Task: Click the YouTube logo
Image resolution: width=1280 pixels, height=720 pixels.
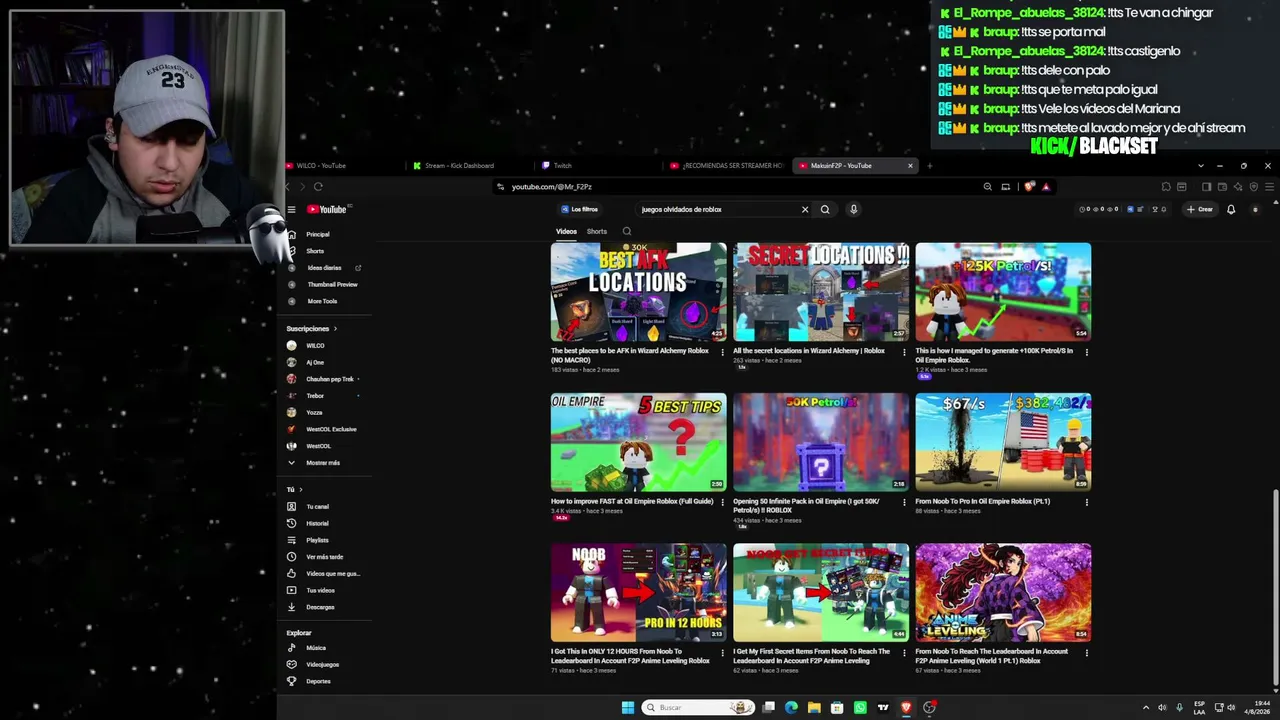Action: 327,209
